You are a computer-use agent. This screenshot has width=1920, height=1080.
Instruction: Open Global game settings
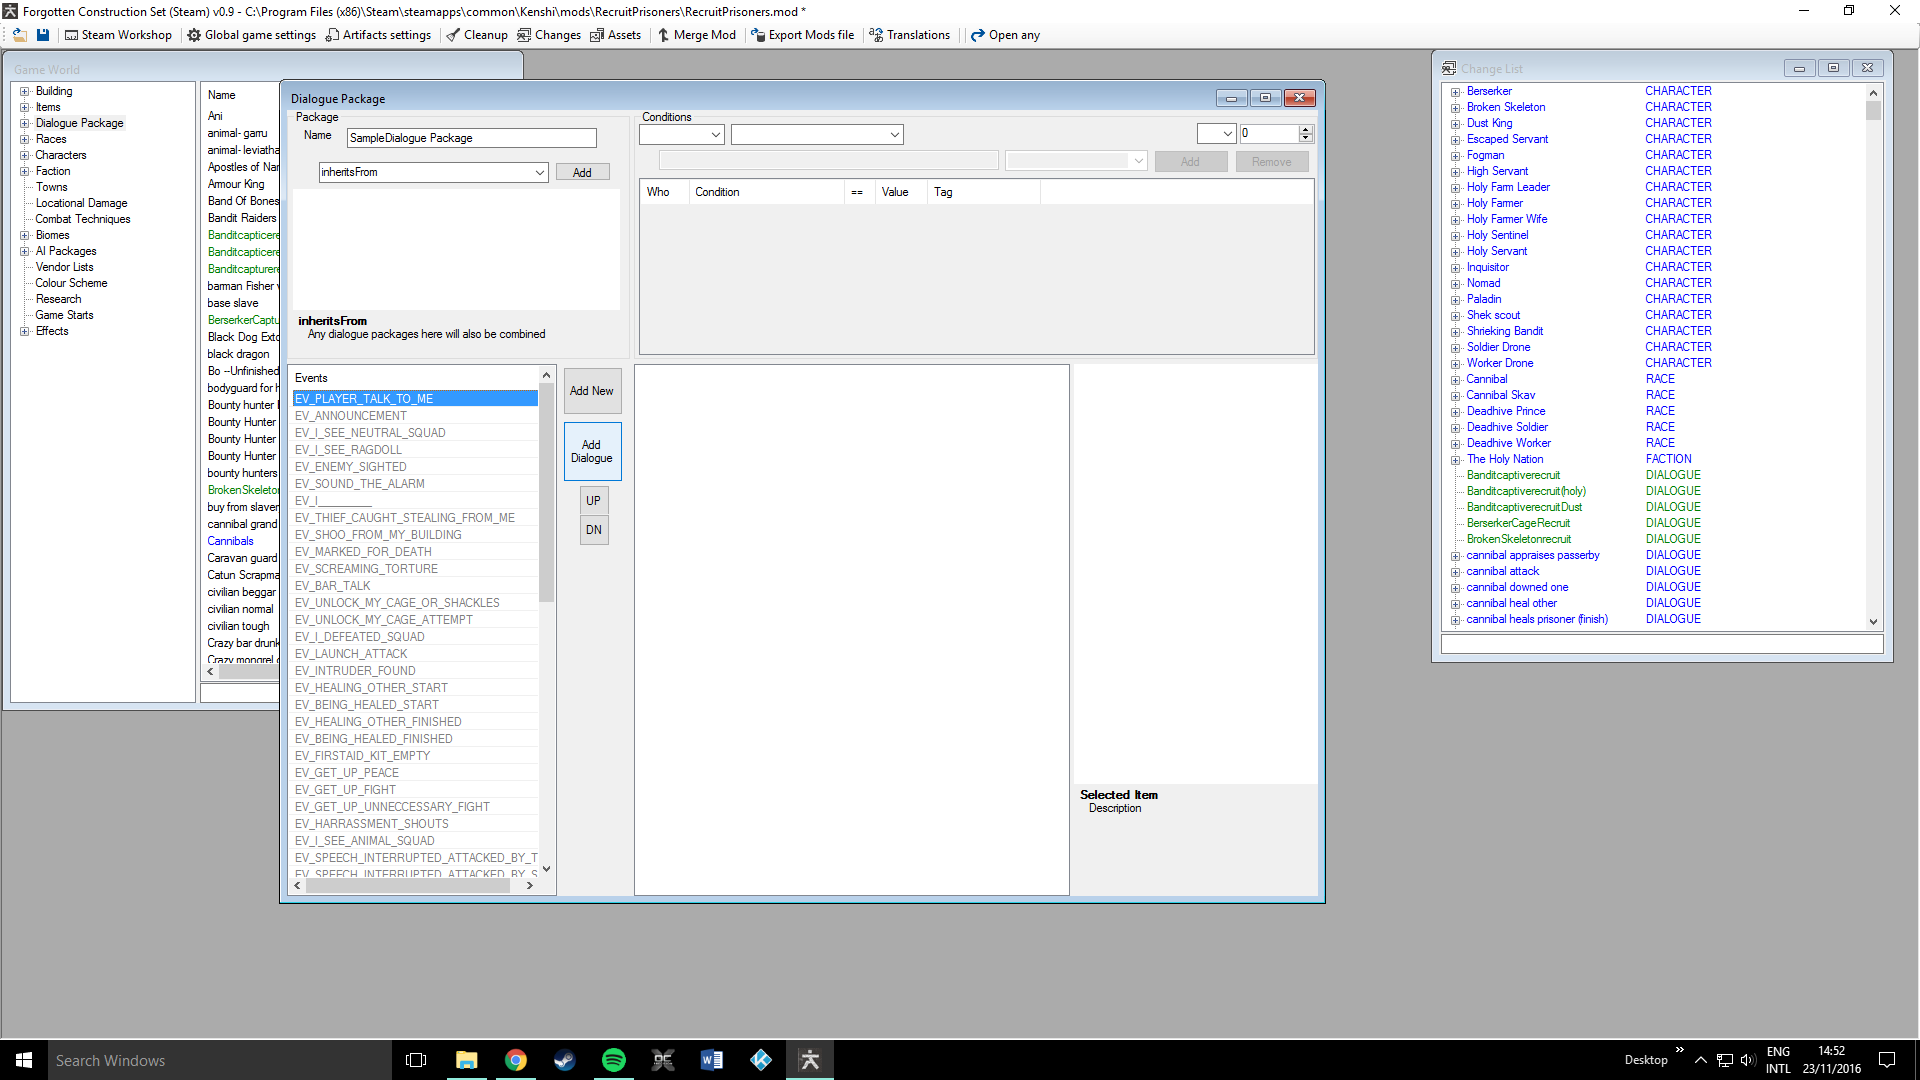[251, 35]
